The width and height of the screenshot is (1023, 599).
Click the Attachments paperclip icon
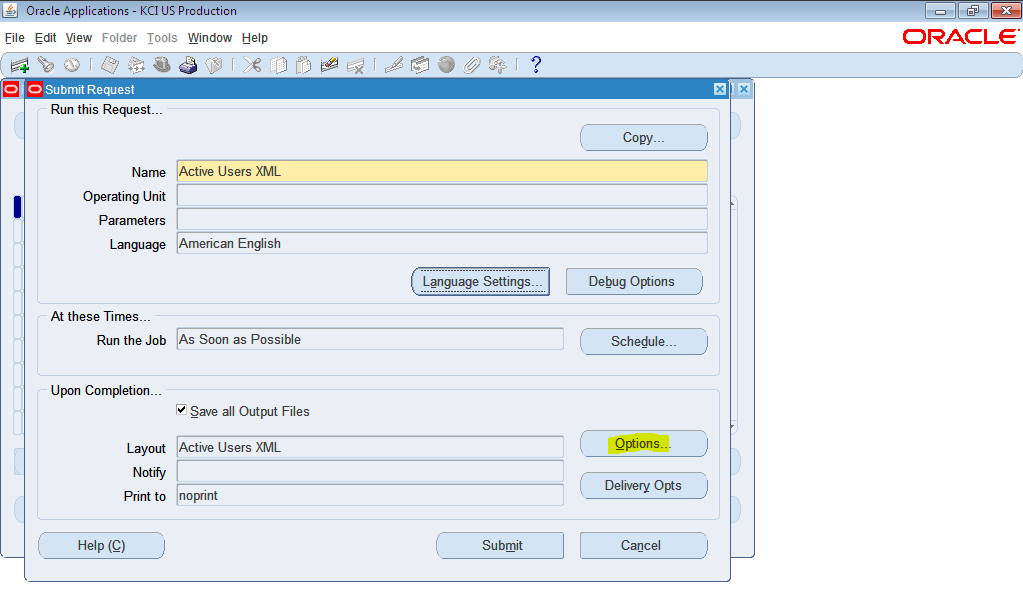472,65
